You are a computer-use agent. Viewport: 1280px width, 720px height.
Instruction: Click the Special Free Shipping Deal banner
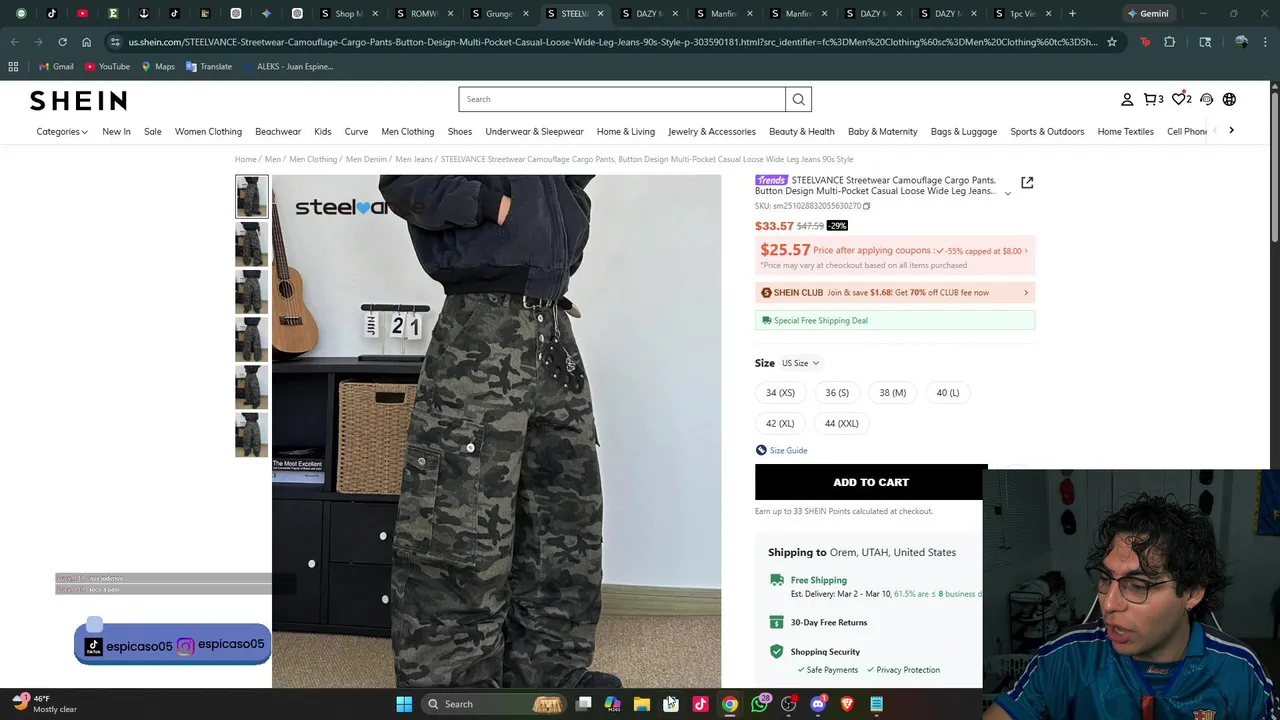click(895, 320)
